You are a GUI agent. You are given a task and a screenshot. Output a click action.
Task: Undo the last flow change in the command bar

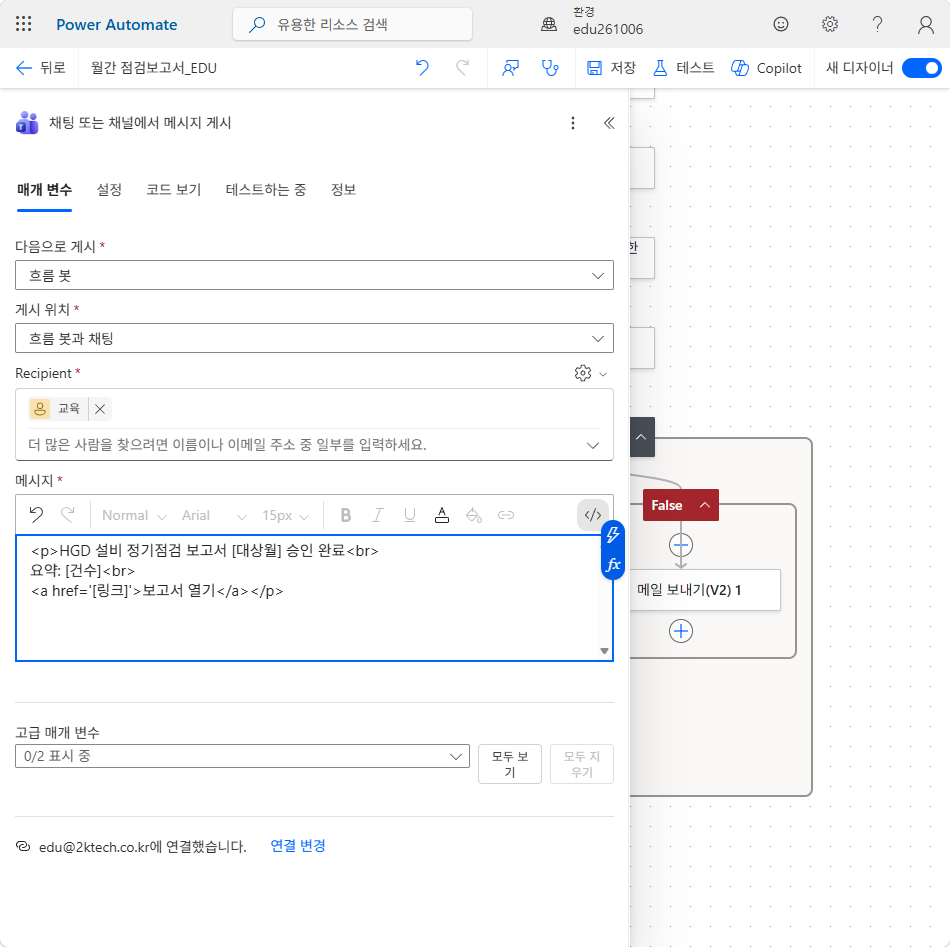pyautogui.click(x=422, y=67)
